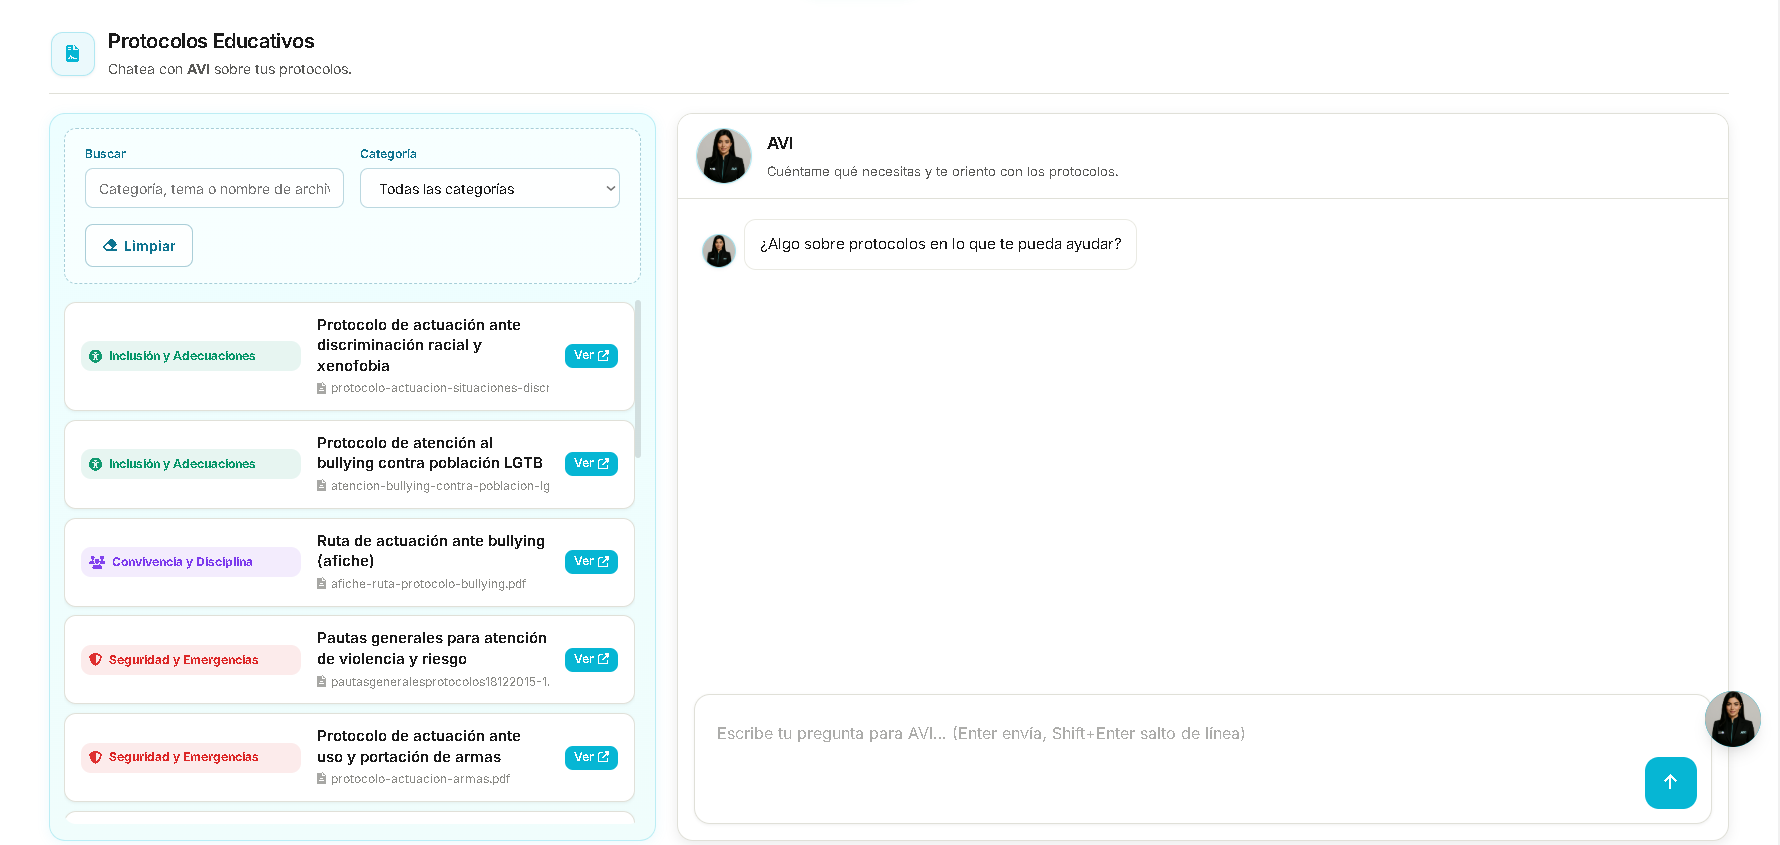Open Ver for bullying ruta afiche
The width and height of the screenshot is (1780, 845).
click(x=591, y=562)
